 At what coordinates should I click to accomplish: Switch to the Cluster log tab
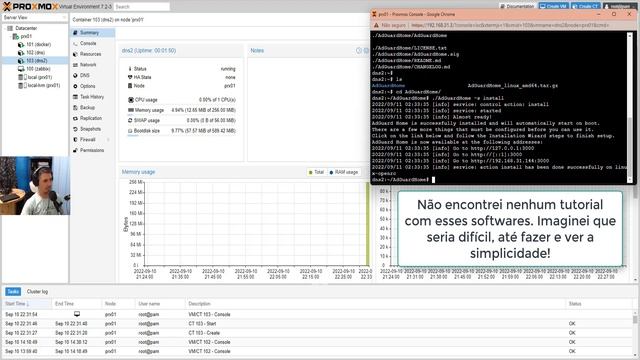(37, 291)
